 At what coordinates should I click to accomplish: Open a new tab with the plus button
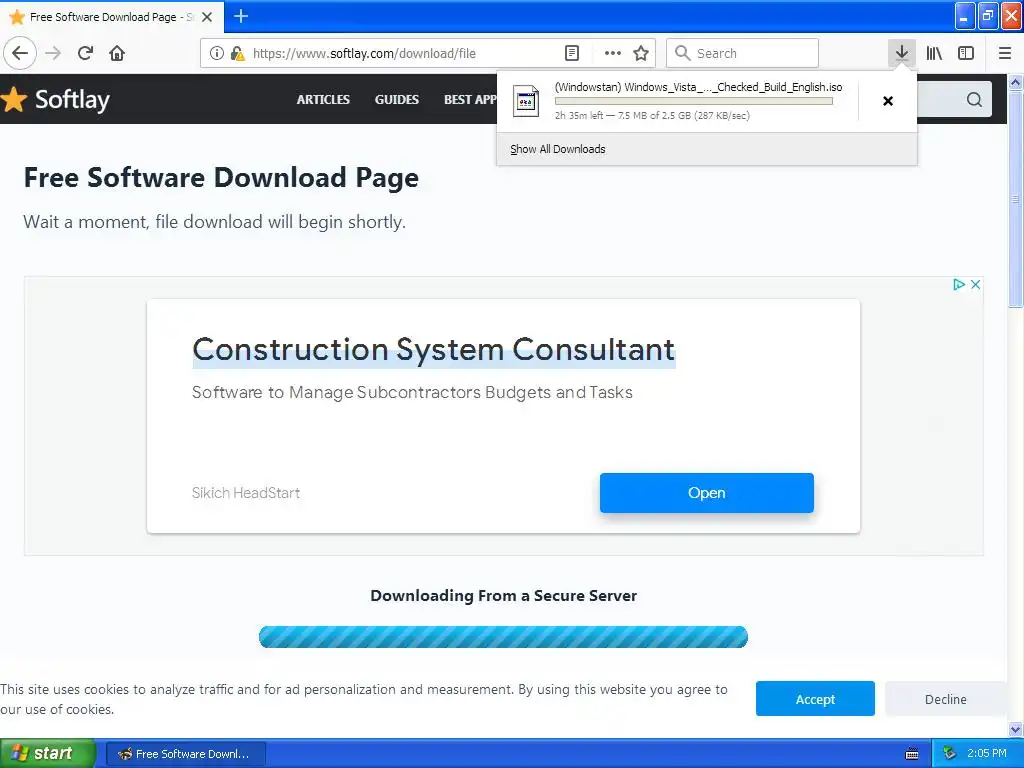(241, 16)
